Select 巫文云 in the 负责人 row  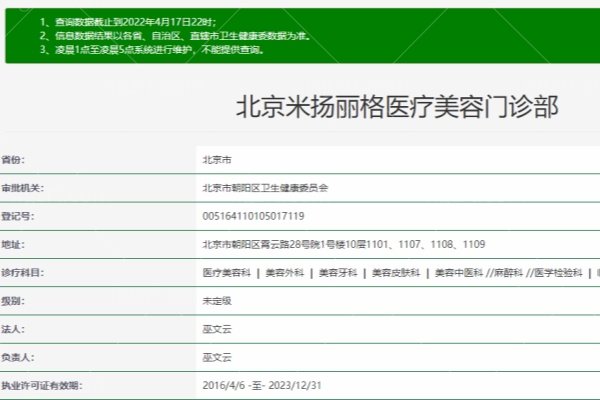(x=217, y=358)
